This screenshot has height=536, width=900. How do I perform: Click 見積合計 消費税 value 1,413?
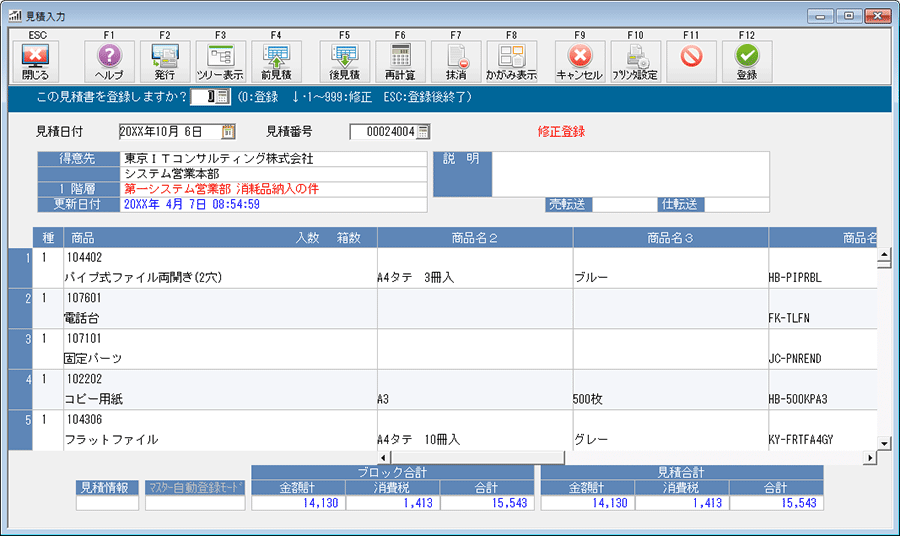(x=707, y=503)
